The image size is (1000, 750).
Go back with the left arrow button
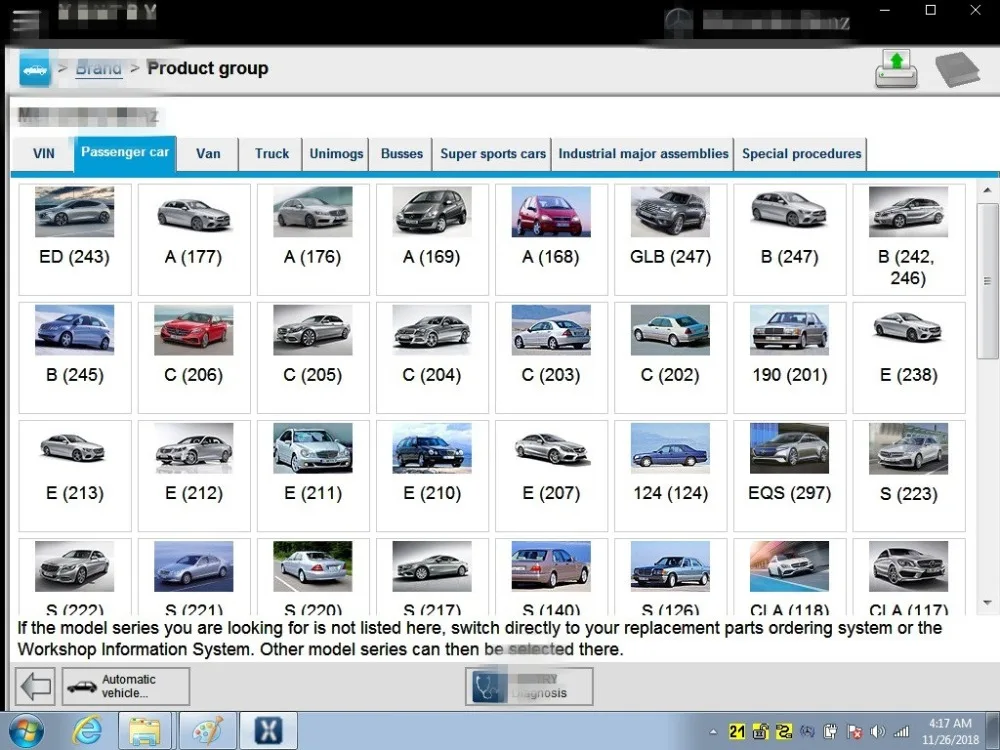click(x=35, y=686)
